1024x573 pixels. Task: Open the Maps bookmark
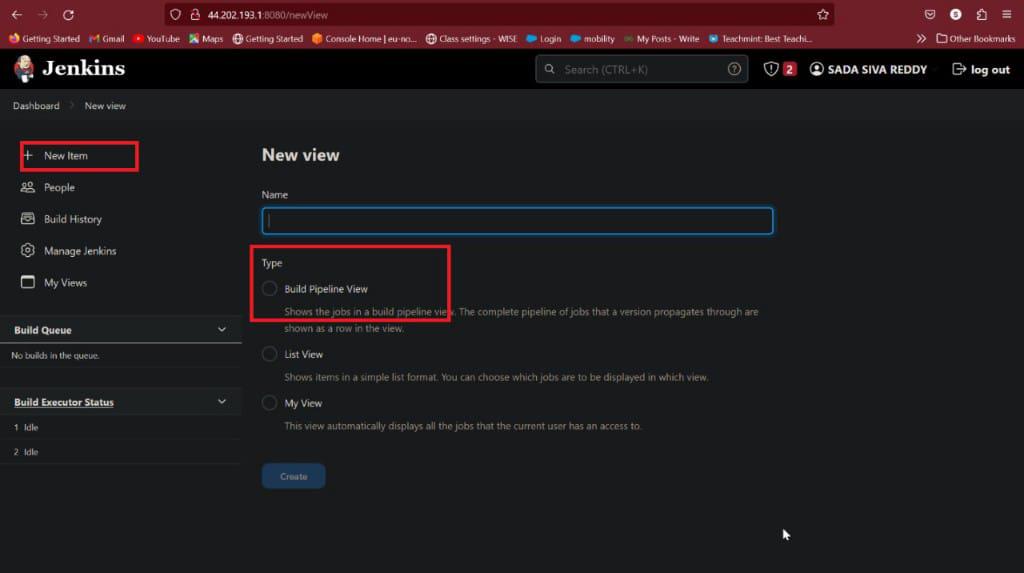click(206, 39)
